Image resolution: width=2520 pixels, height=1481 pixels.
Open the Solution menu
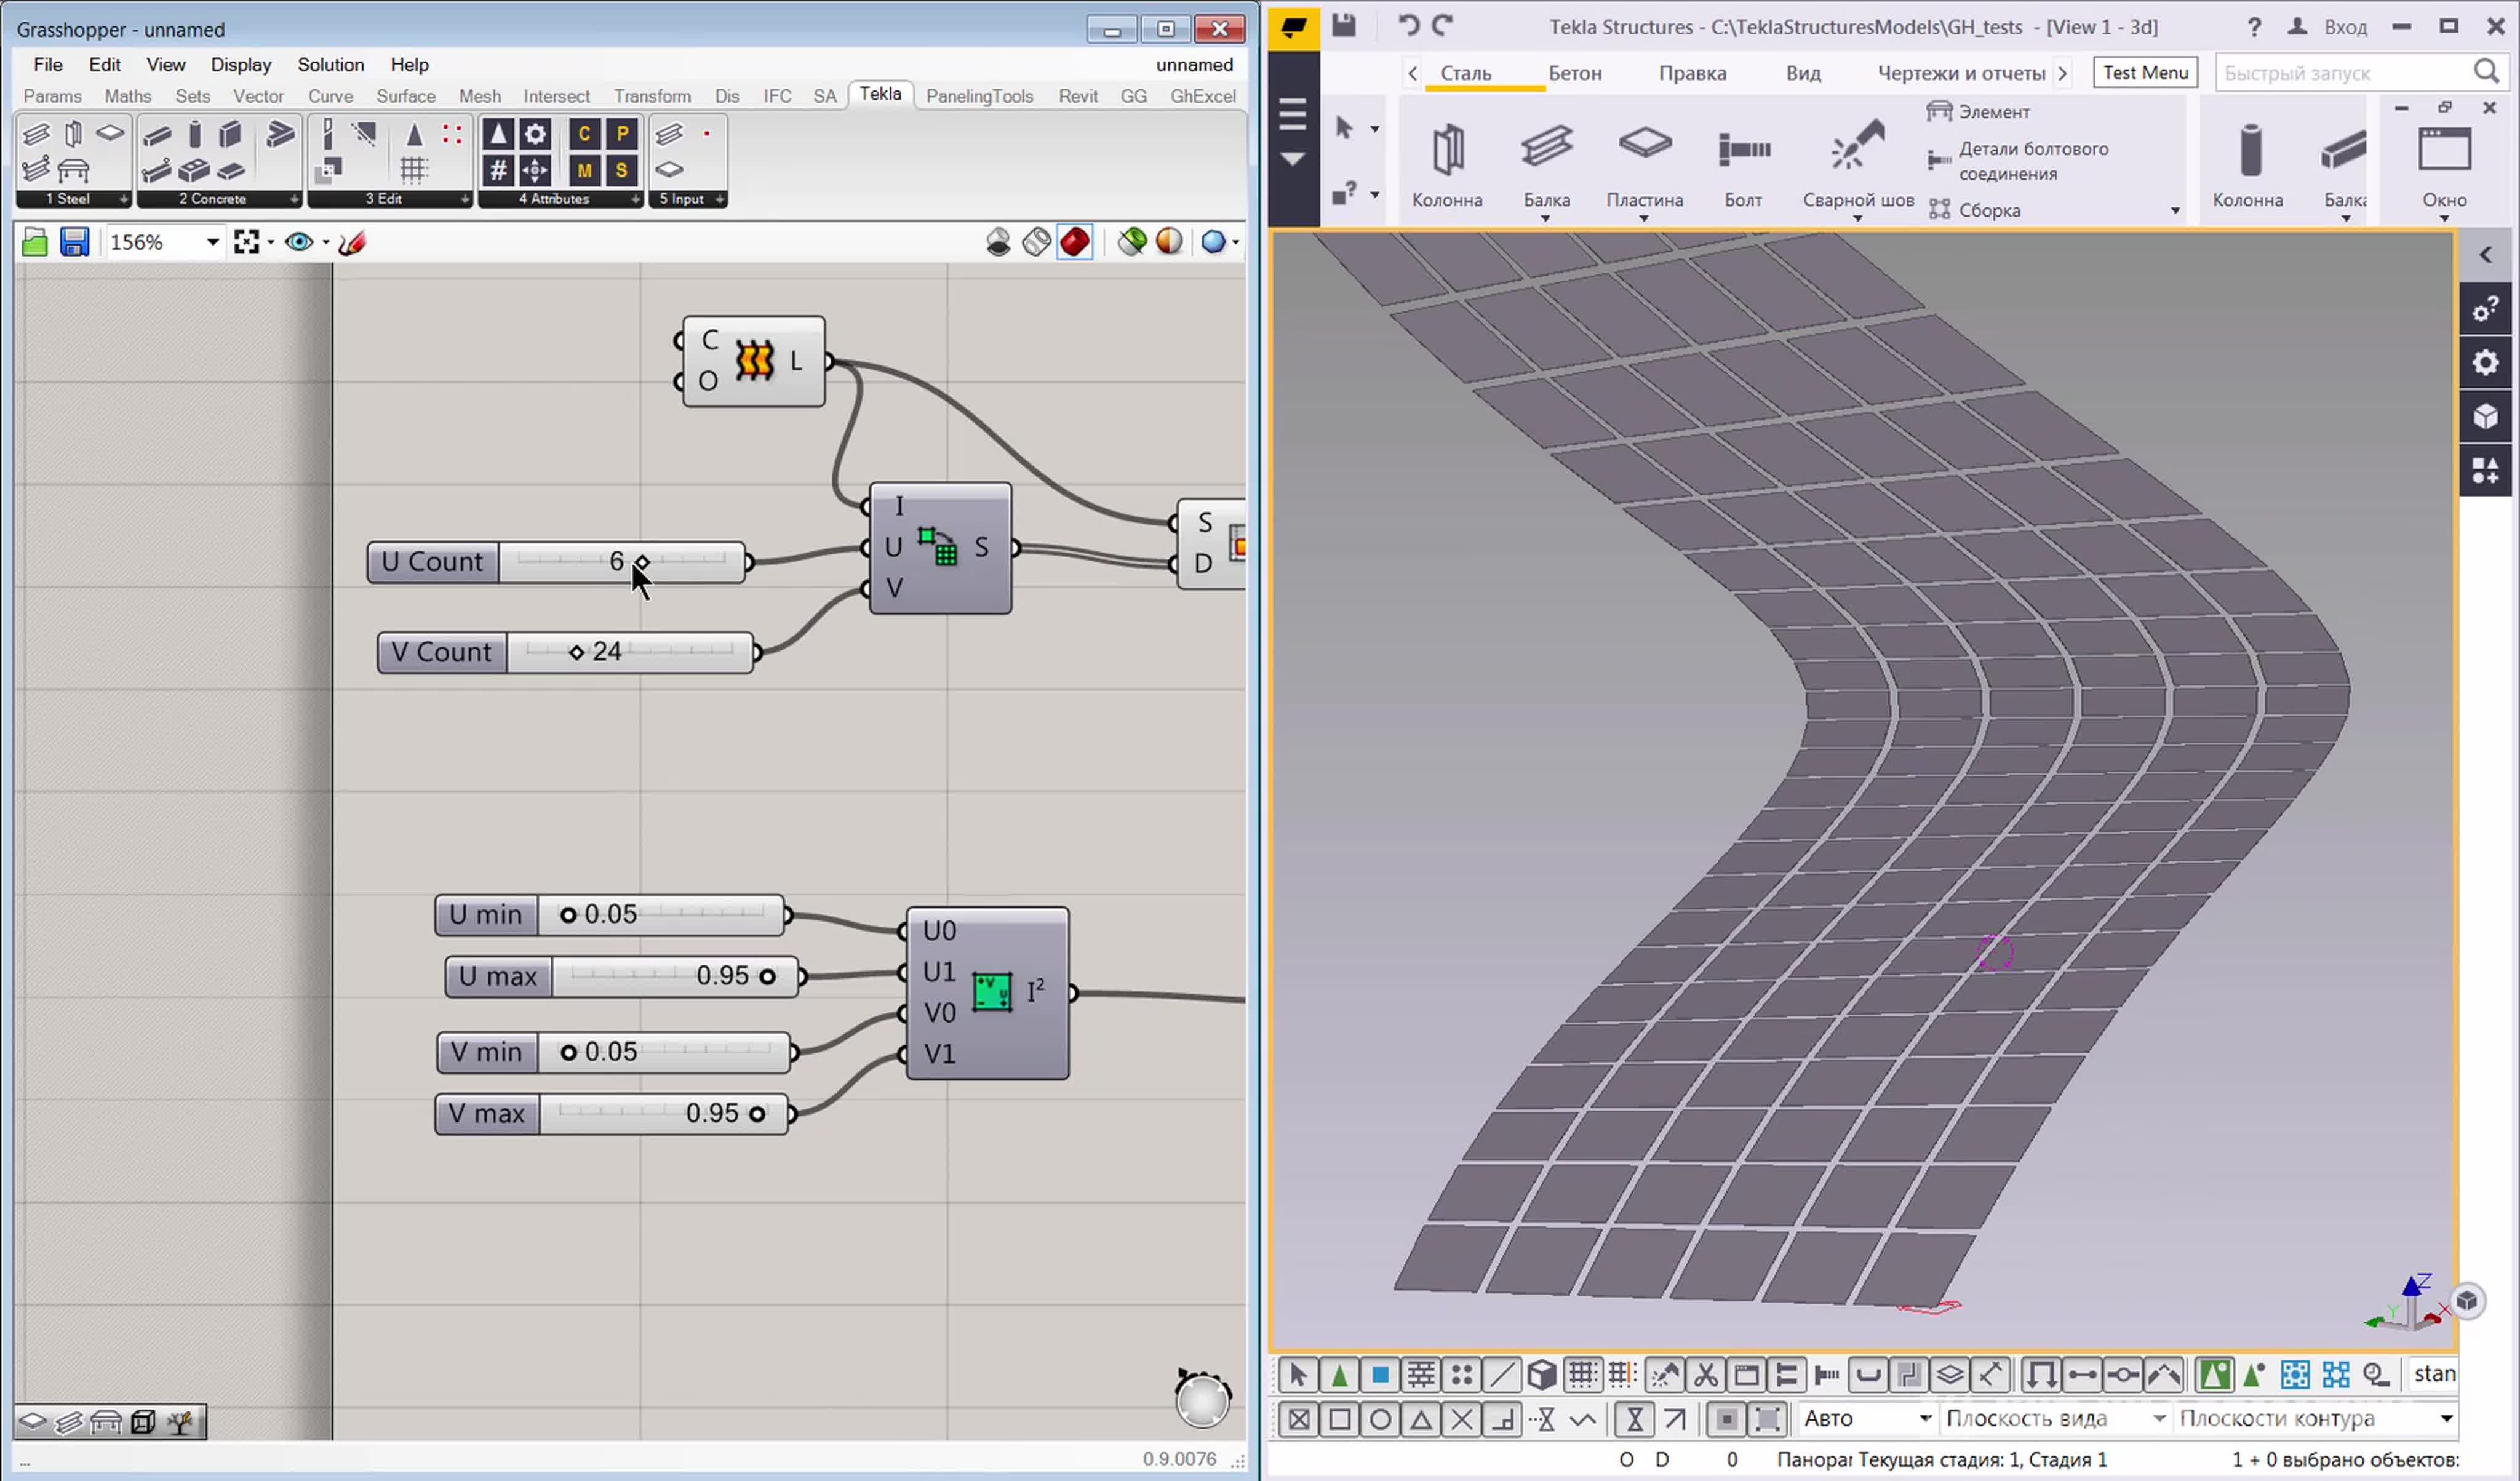click(x=330, y=65)
